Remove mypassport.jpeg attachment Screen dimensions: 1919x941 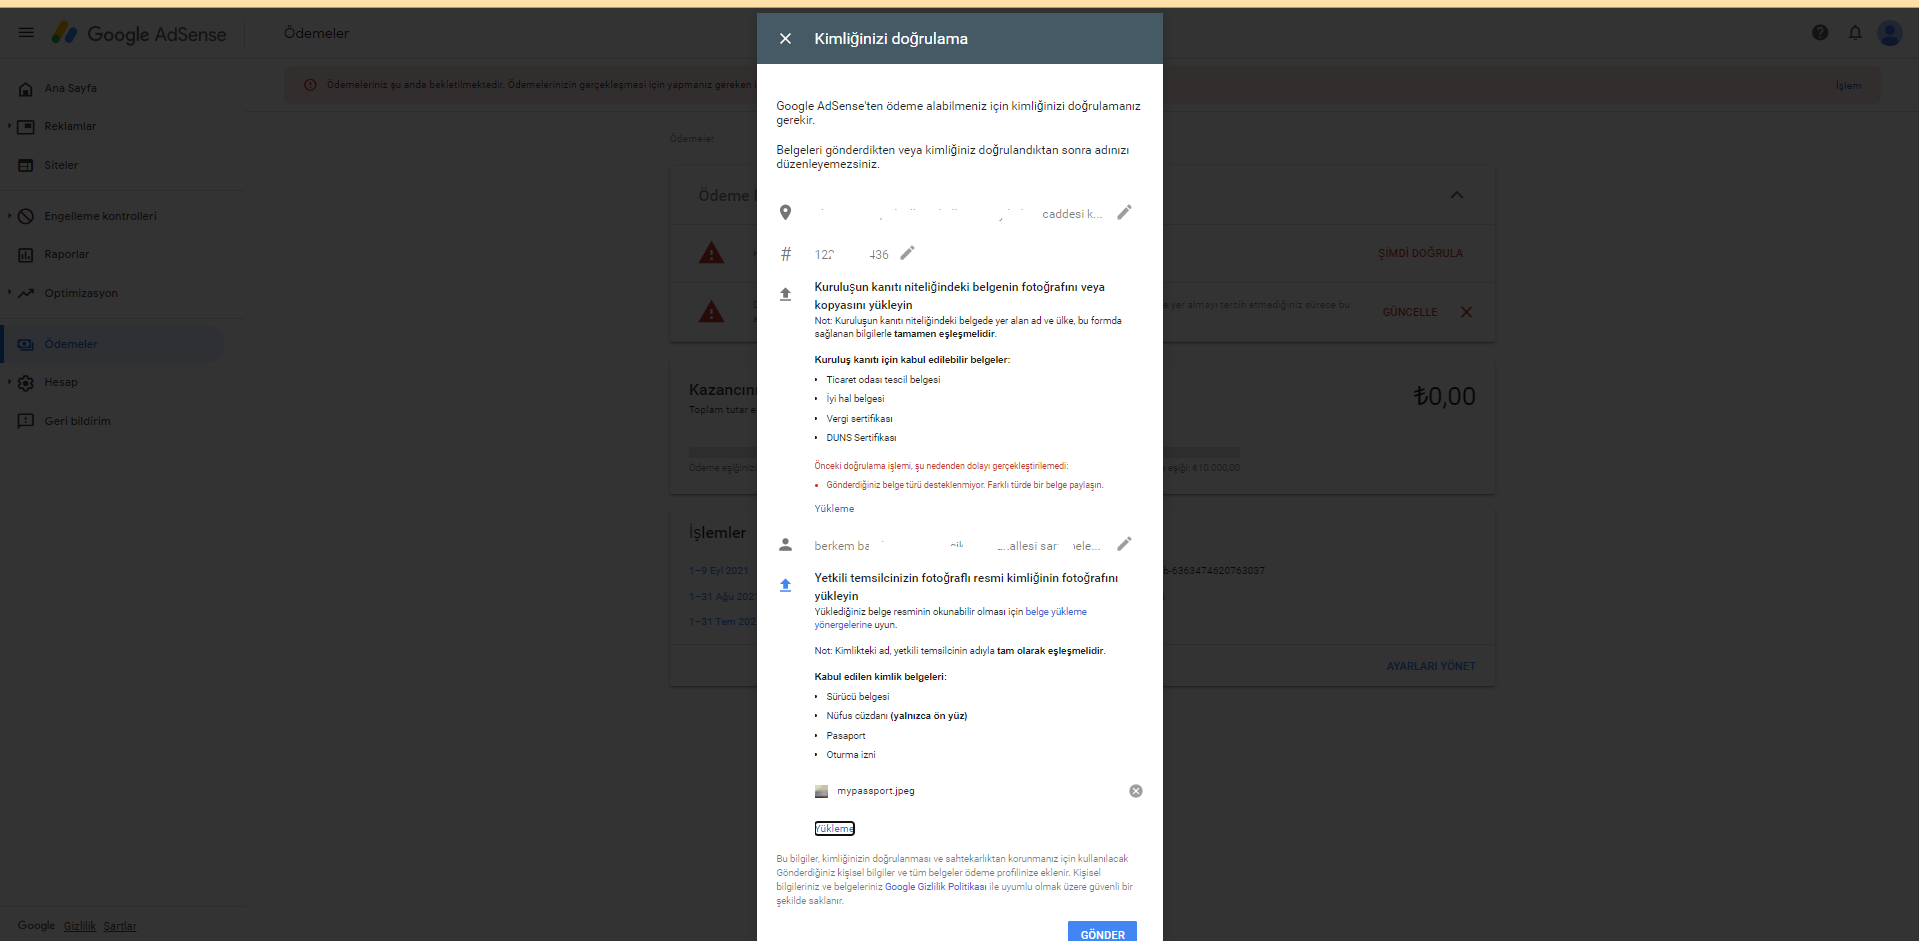pos(1136,791)
